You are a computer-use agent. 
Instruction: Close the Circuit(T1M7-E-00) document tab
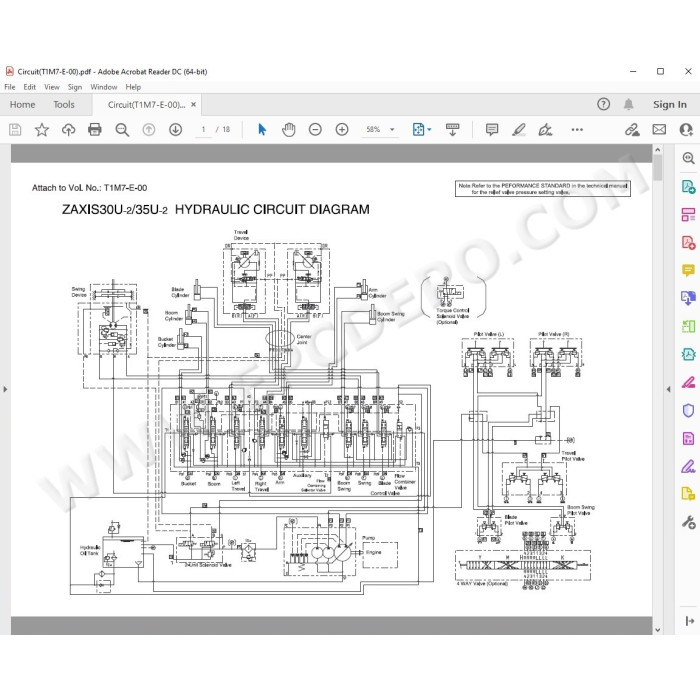pos(193,104)
